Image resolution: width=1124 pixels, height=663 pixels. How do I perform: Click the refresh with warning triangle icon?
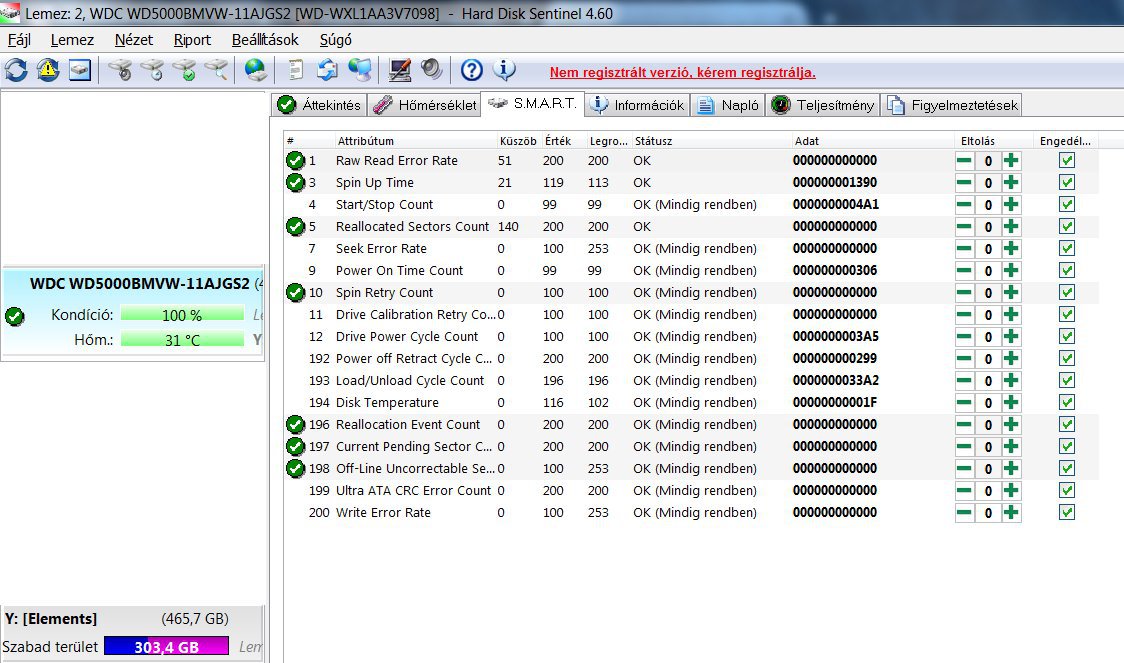(48, 70)
